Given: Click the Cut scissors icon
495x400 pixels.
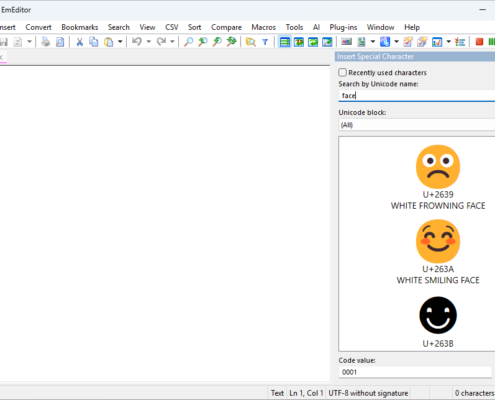Looking at the screenshot, I should coord(79,42).
